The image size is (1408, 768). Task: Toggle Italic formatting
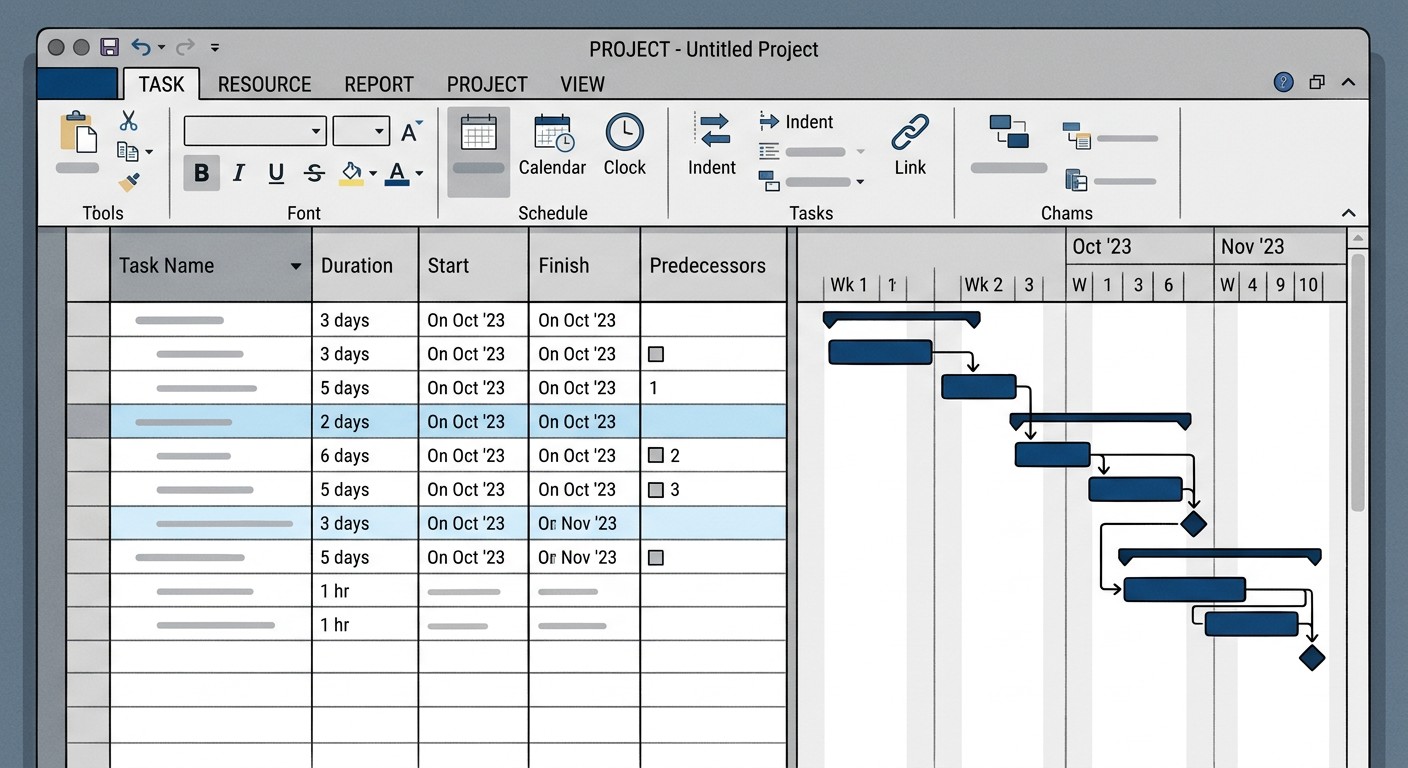239,173
